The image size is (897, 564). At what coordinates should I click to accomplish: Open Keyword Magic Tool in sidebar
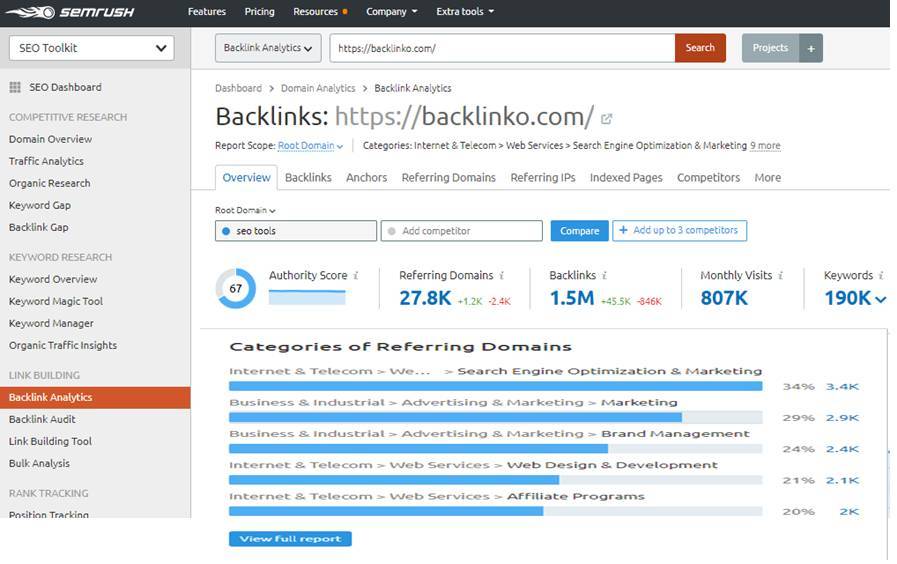[56, 301]
